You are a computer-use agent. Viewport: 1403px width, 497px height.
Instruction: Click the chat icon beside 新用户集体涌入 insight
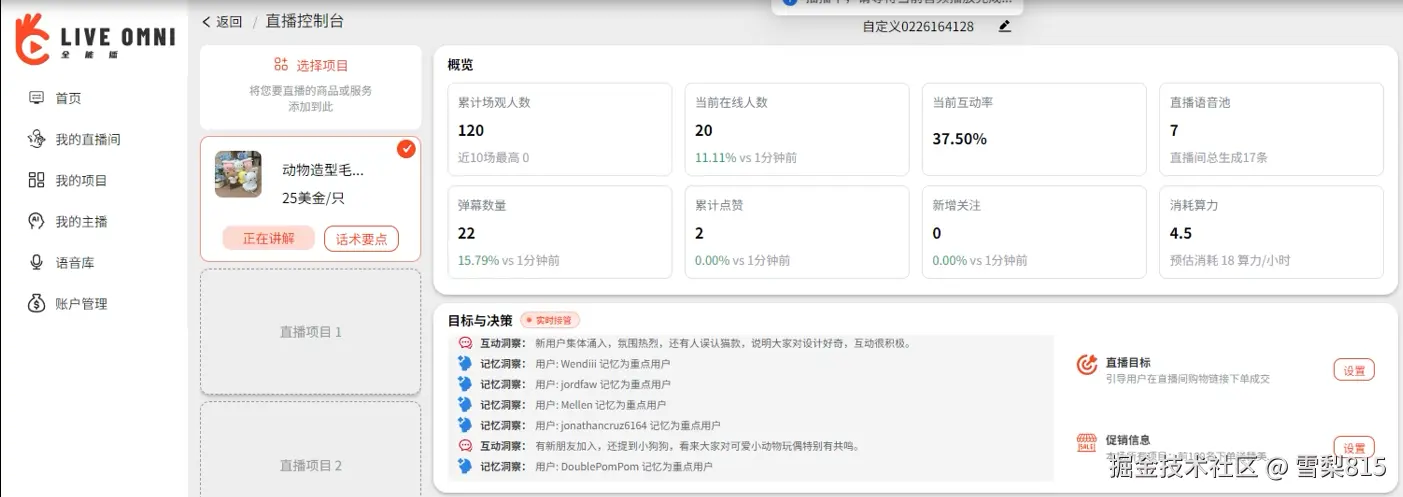[465, 343]
